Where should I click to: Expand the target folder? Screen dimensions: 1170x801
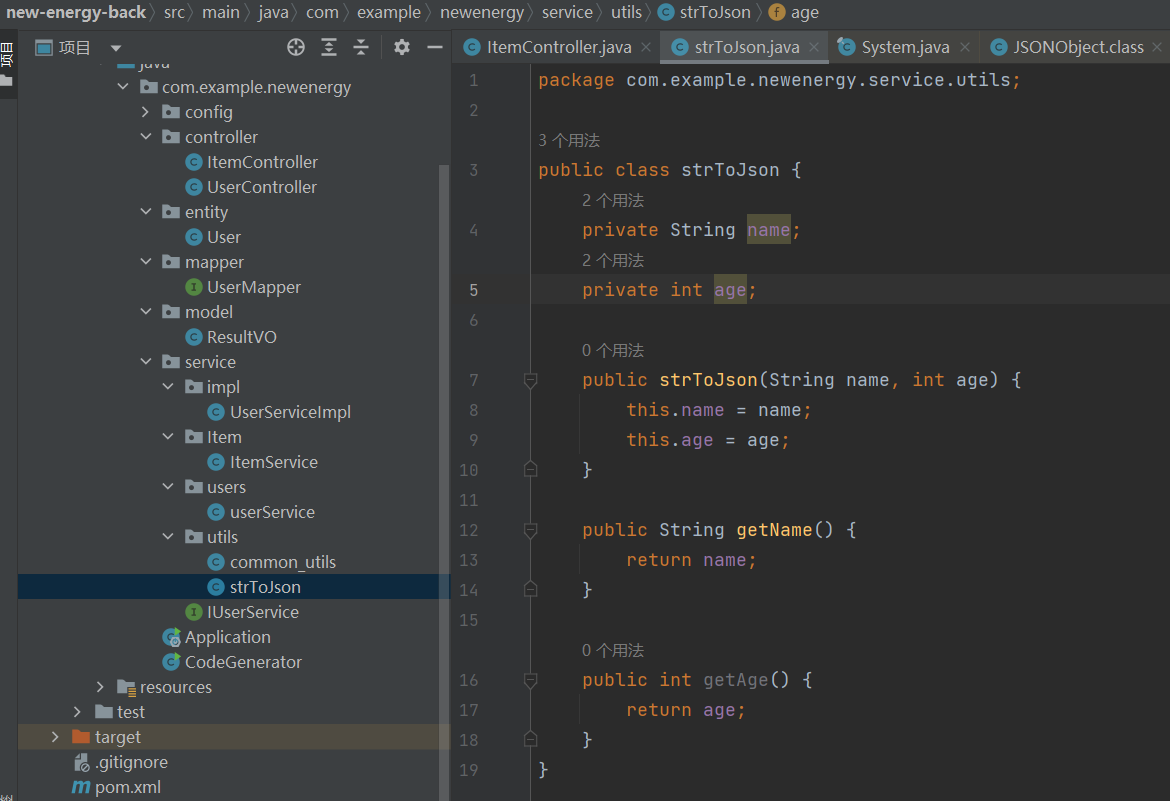(55, 737)
